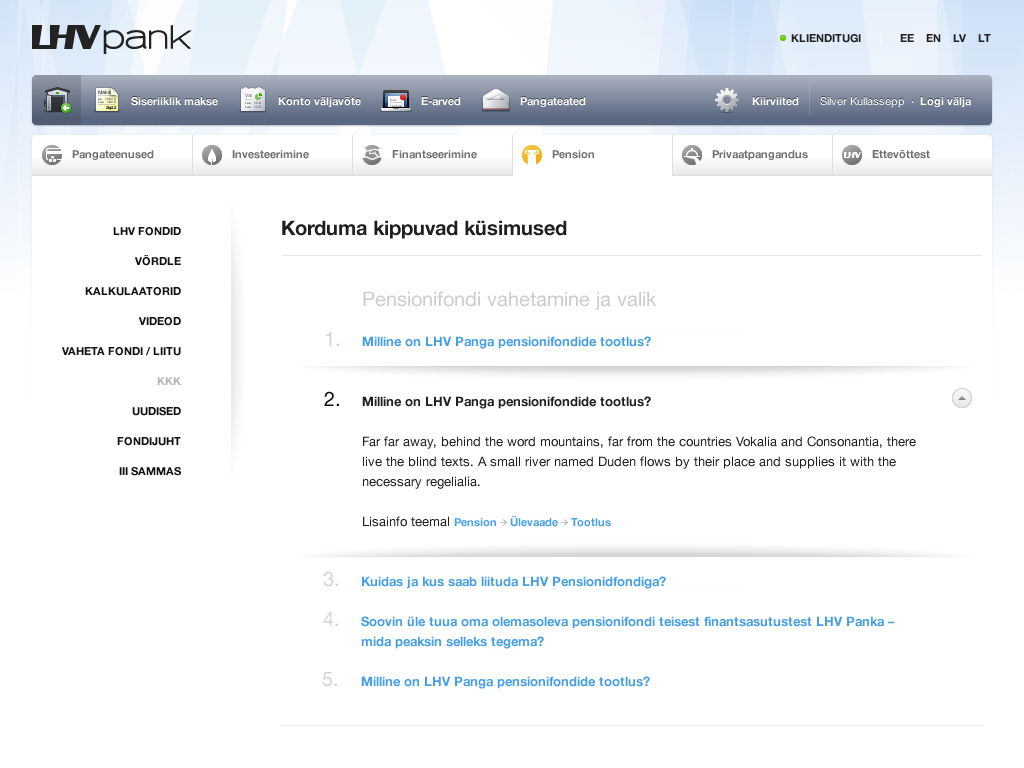Open Konto väljavõte statement icon
Viewport: 1024px width, 768px height.
coord(253,101)
